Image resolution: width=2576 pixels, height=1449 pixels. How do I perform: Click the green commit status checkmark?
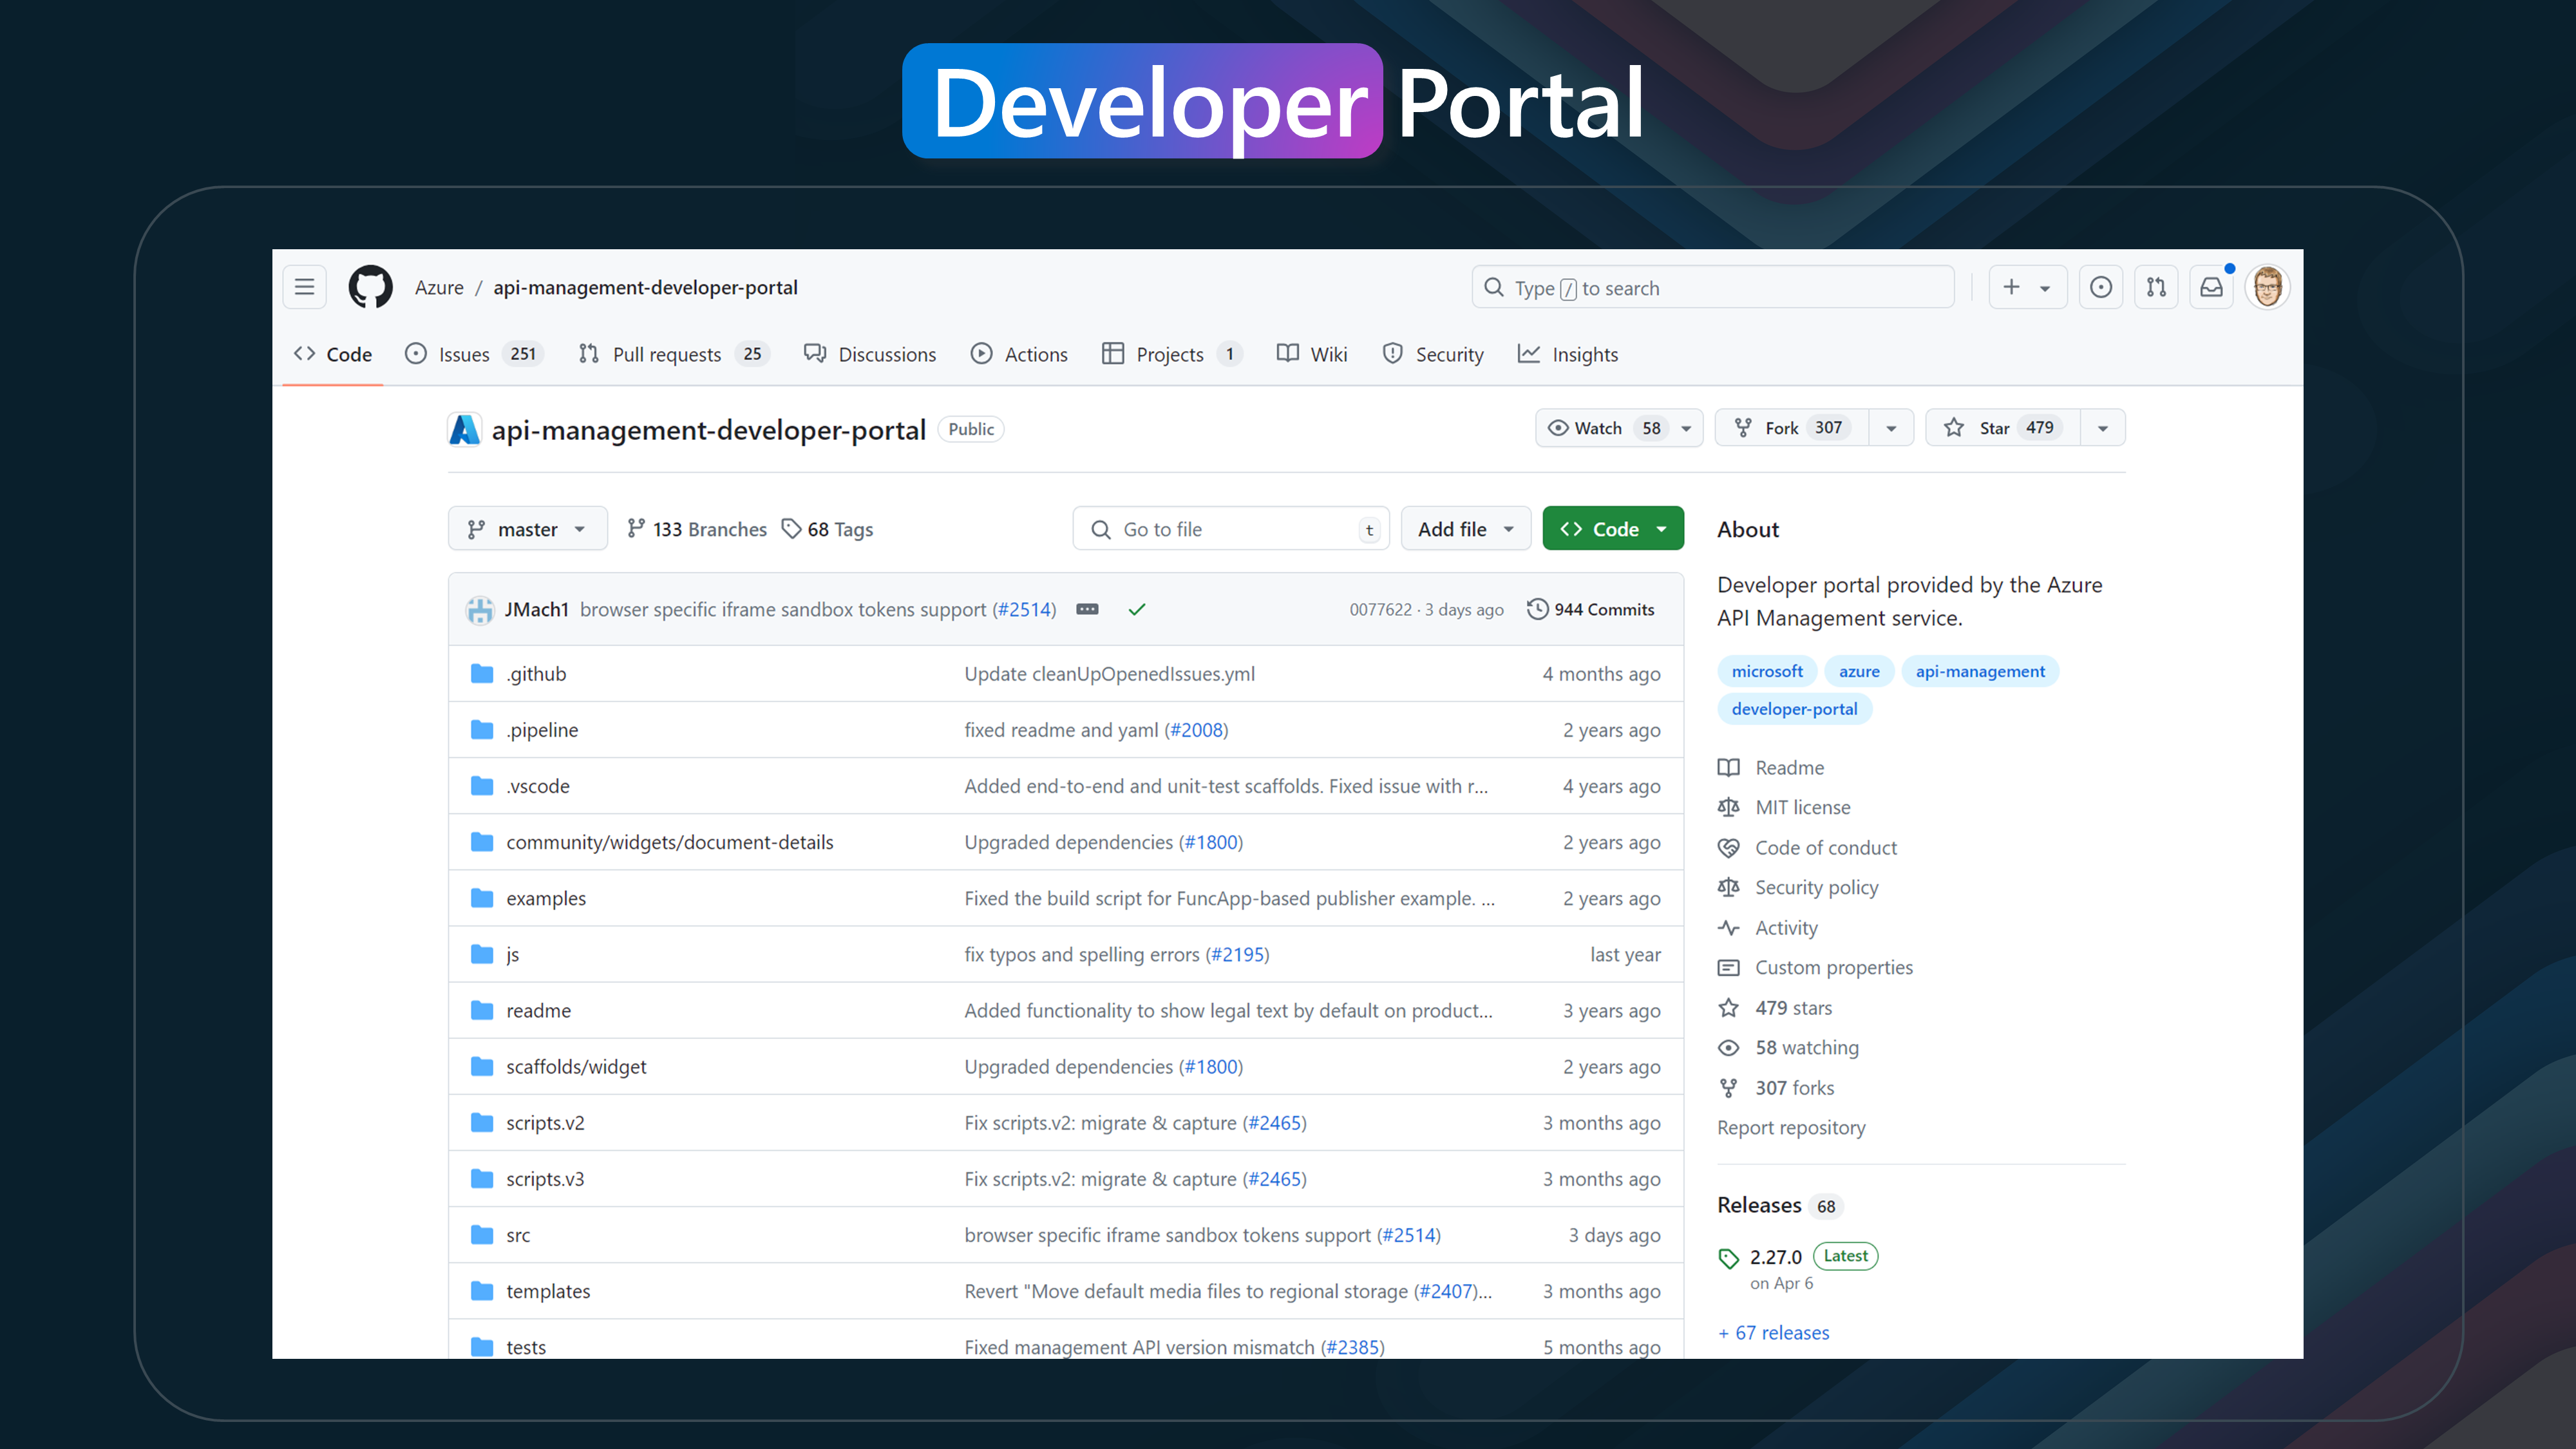(x=1137, y=610)
